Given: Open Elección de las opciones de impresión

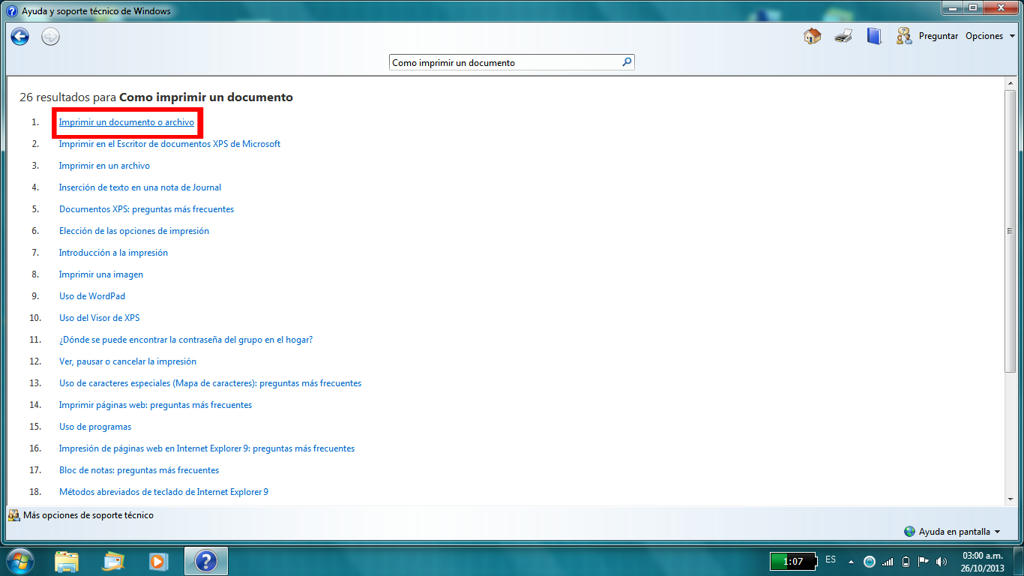Looking at the screenshot, I should 134,231.
